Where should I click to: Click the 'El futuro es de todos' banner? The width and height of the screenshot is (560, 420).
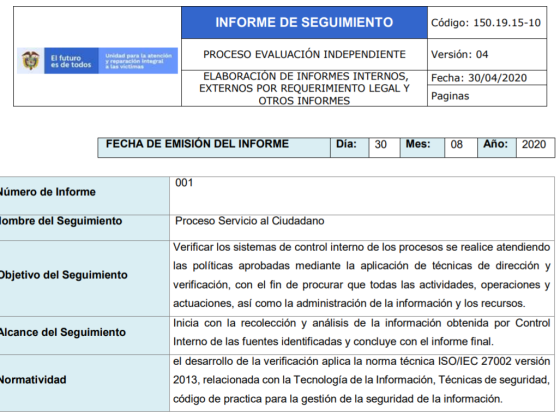pos(71,61)
